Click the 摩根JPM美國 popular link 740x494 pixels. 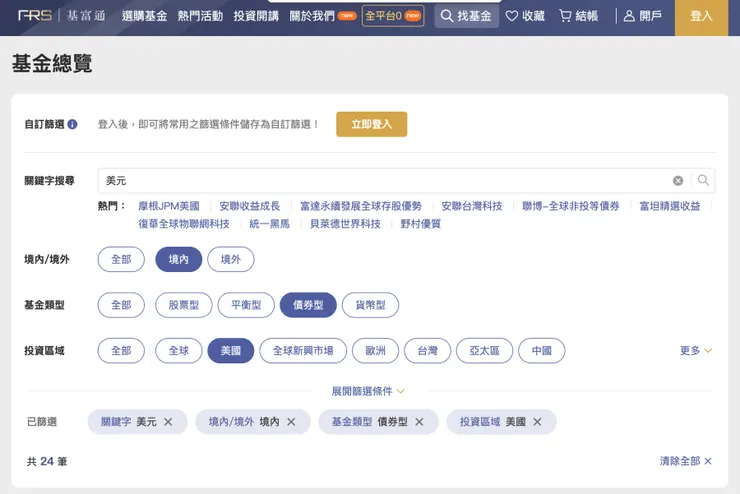pos(169,206)
